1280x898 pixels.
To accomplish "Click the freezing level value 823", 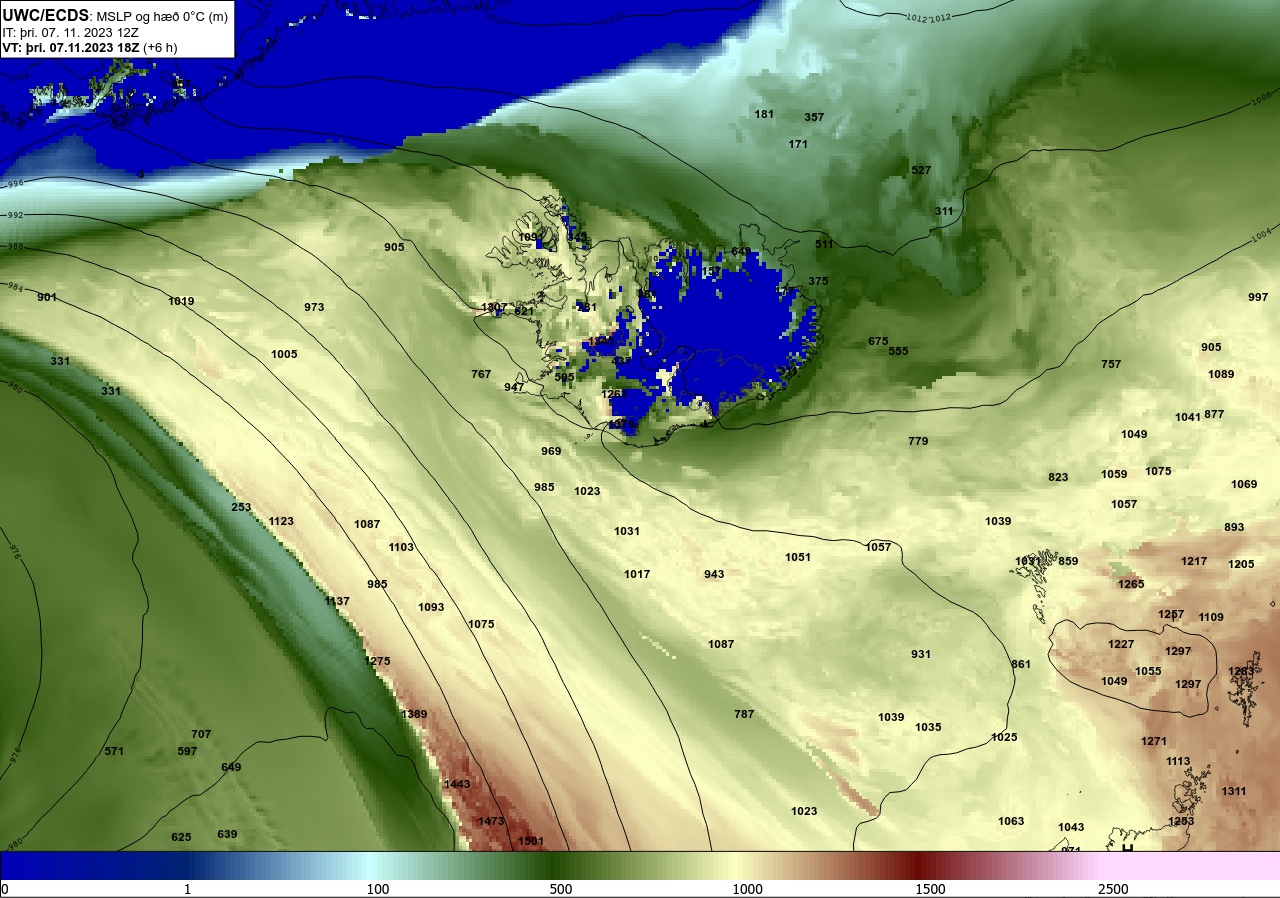I will click(1058, 477).
